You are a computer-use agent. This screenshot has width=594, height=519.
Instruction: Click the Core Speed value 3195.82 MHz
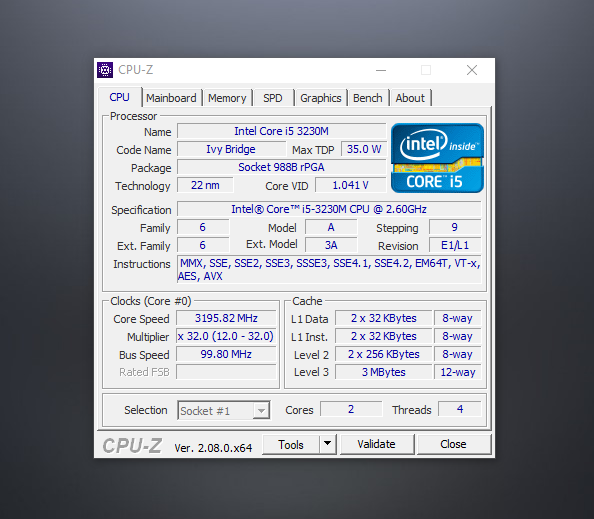[226, 318]
